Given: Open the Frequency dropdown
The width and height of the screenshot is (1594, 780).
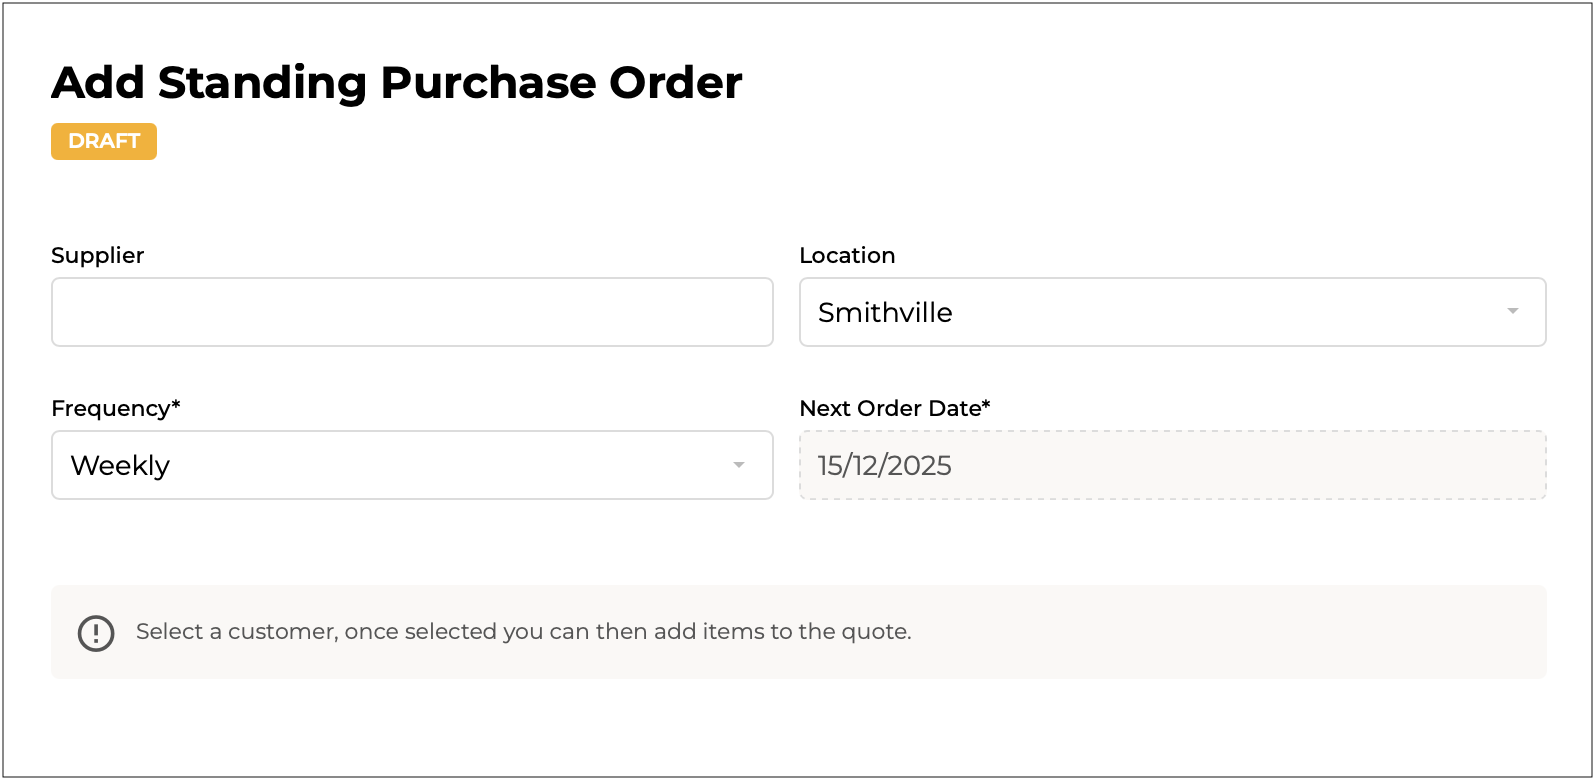Looking at the screenshot, I should point(412,465).
